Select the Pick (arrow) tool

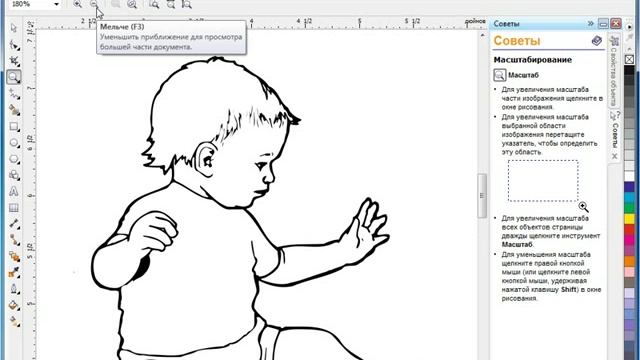14,28
